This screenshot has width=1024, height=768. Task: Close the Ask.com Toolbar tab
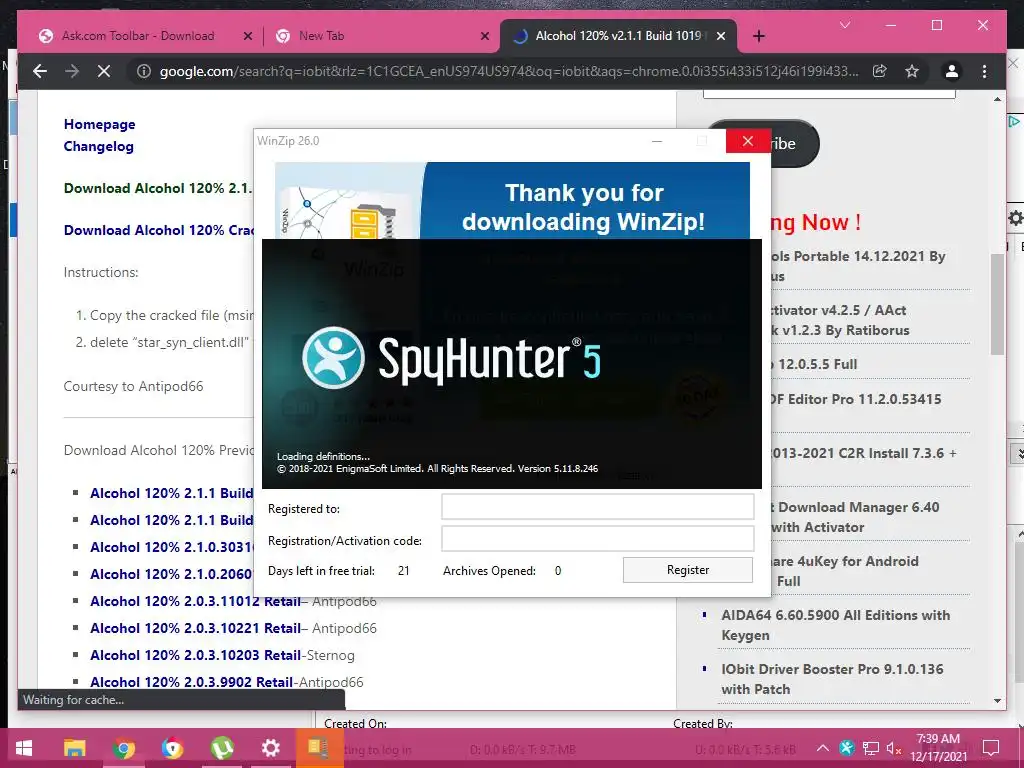(x=248, y=36)
